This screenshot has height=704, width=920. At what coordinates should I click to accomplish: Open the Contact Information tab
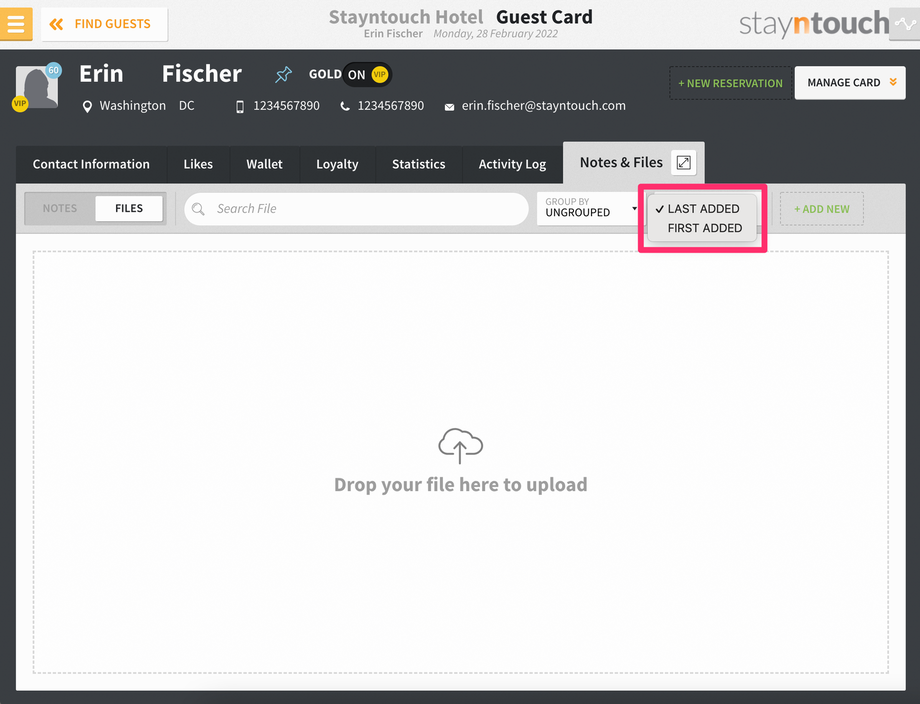91,164
